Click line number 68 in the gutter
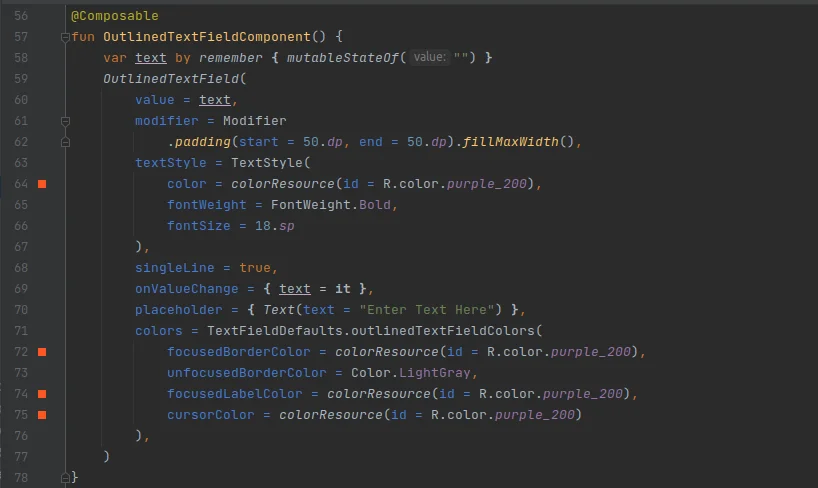Viewport: 818px width, 488px height. click(21, 268)
